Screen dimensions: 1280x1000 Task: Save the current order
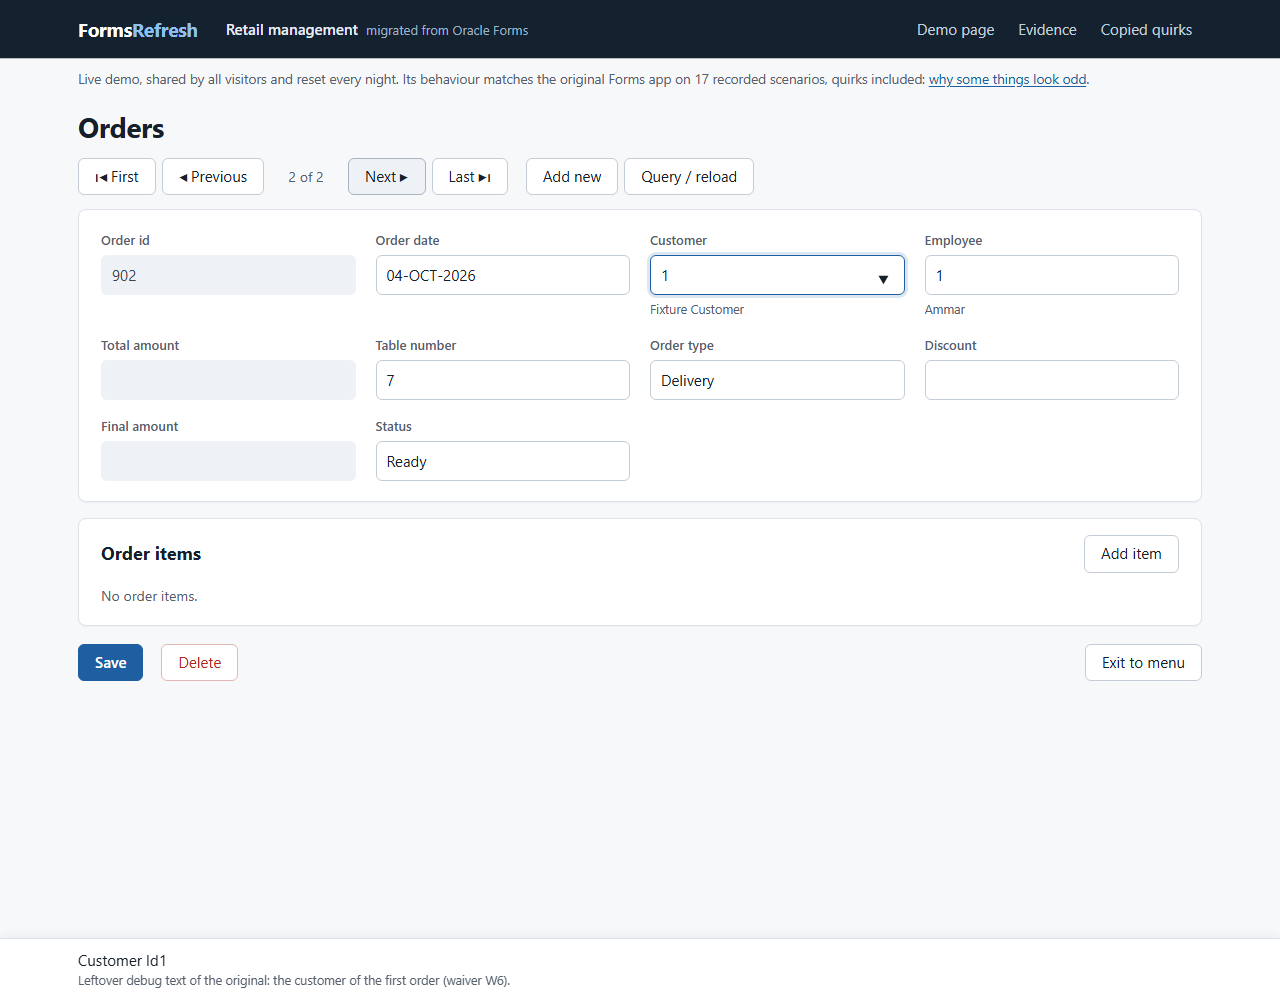(110, 663)
